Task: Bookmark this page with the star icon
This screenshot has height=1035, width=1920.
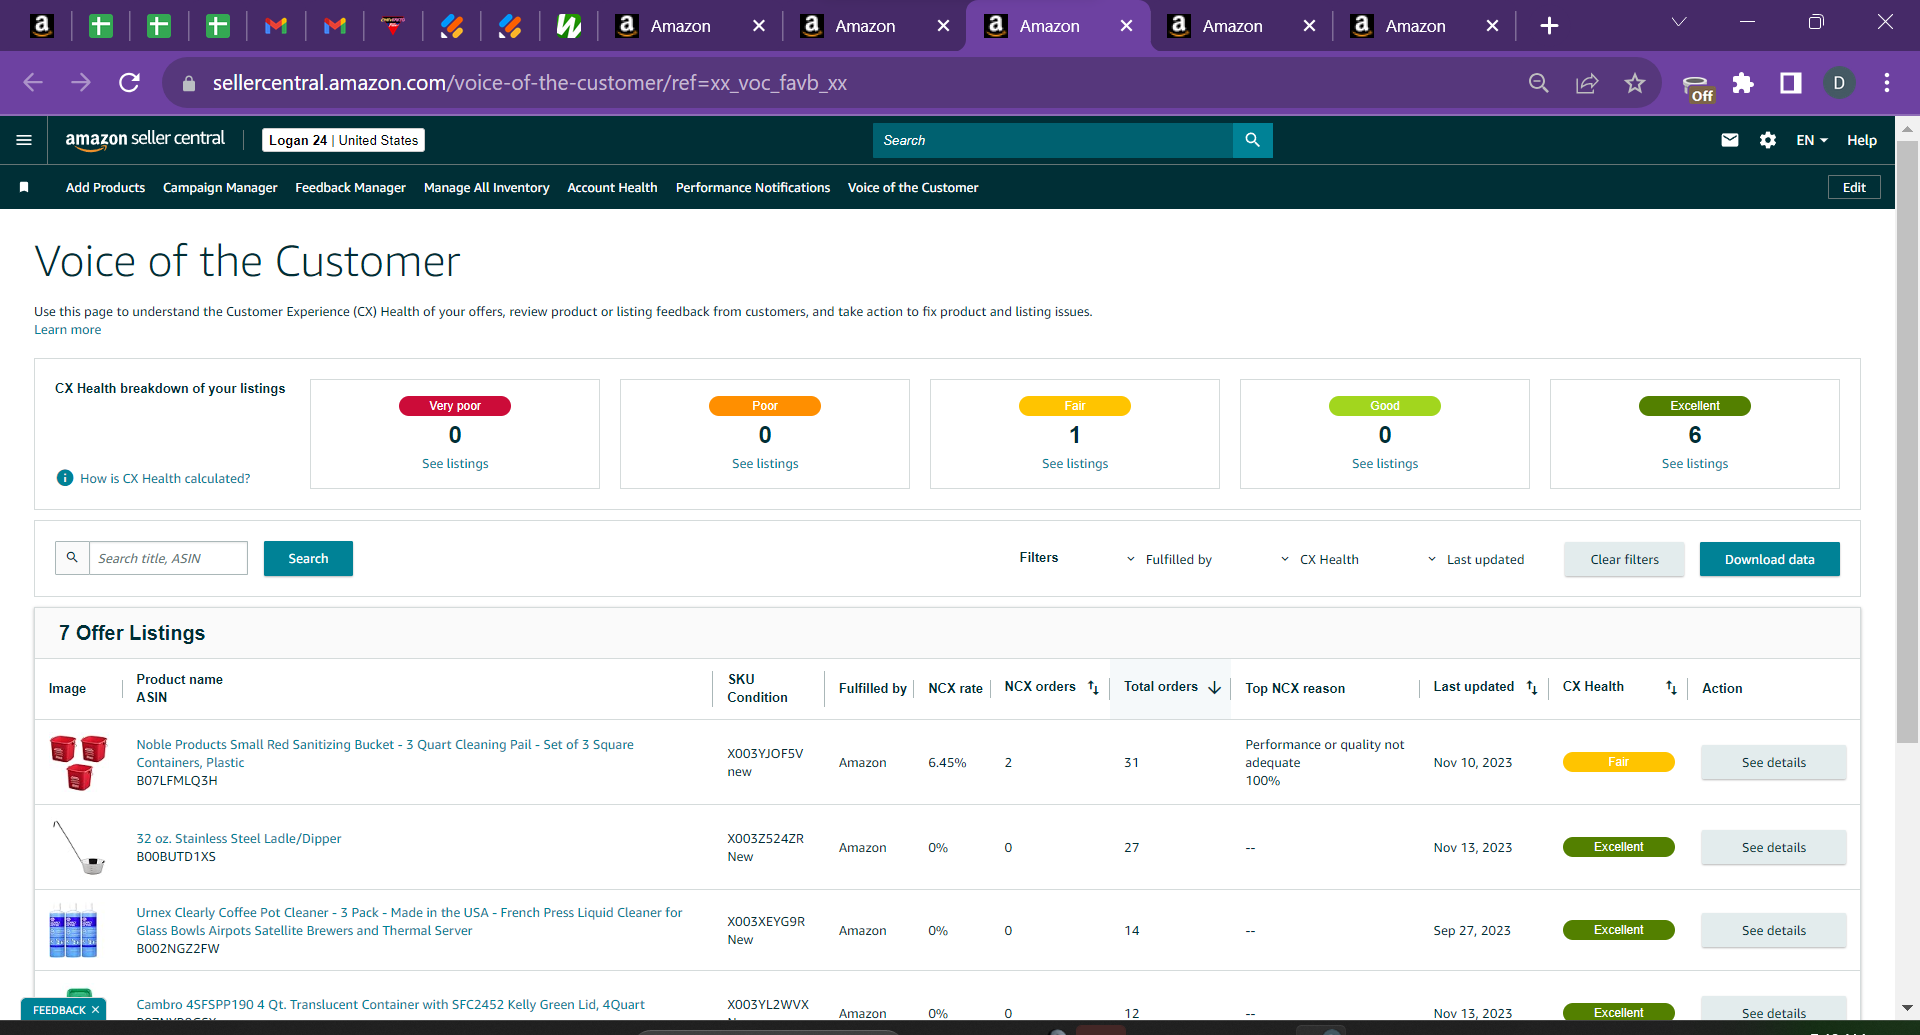Action: point(1635,83)
